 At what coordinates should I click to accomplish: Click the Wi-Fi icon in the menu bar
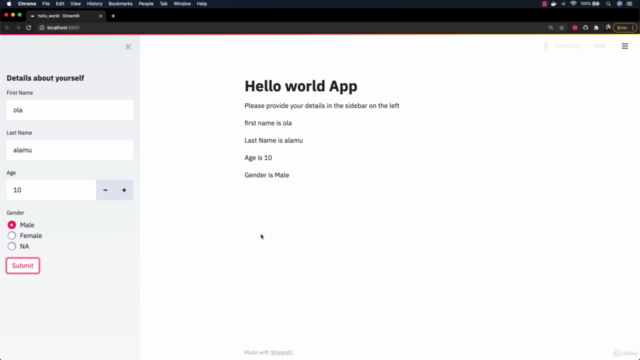573,4
